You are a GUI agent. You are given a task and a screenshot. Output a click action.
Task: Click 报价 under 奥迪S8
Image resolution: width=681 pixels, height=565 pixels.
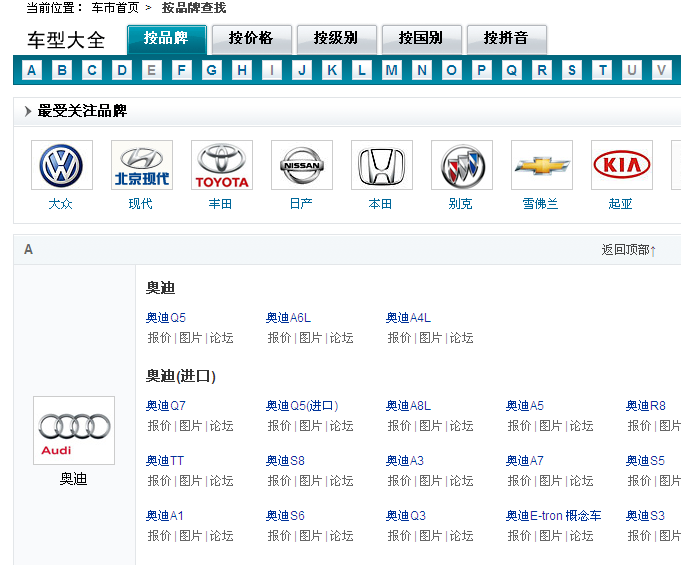pyautogui.click(x=279, y=481)
